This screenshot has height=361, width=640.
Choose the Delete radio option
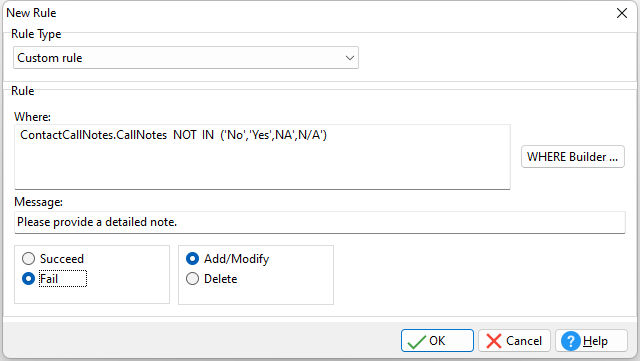[192, 279]
